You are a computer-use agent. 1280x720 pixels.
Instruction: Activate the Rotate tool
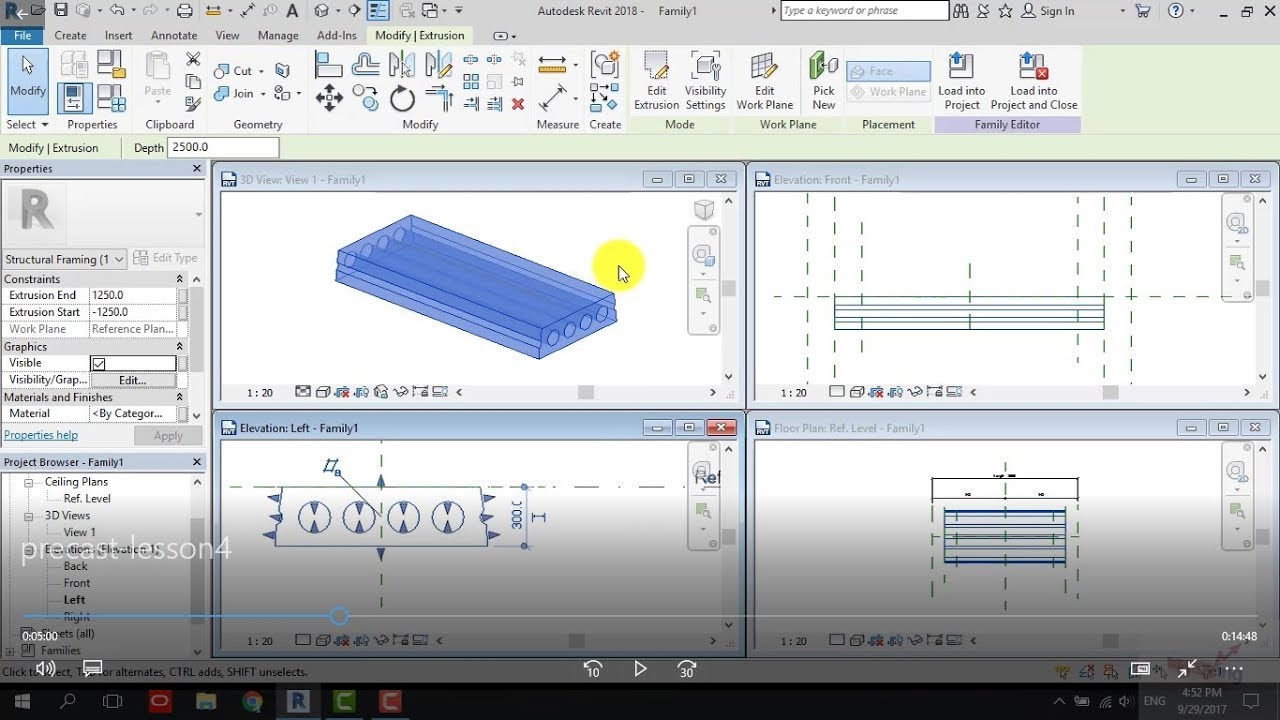pos(402,98)
